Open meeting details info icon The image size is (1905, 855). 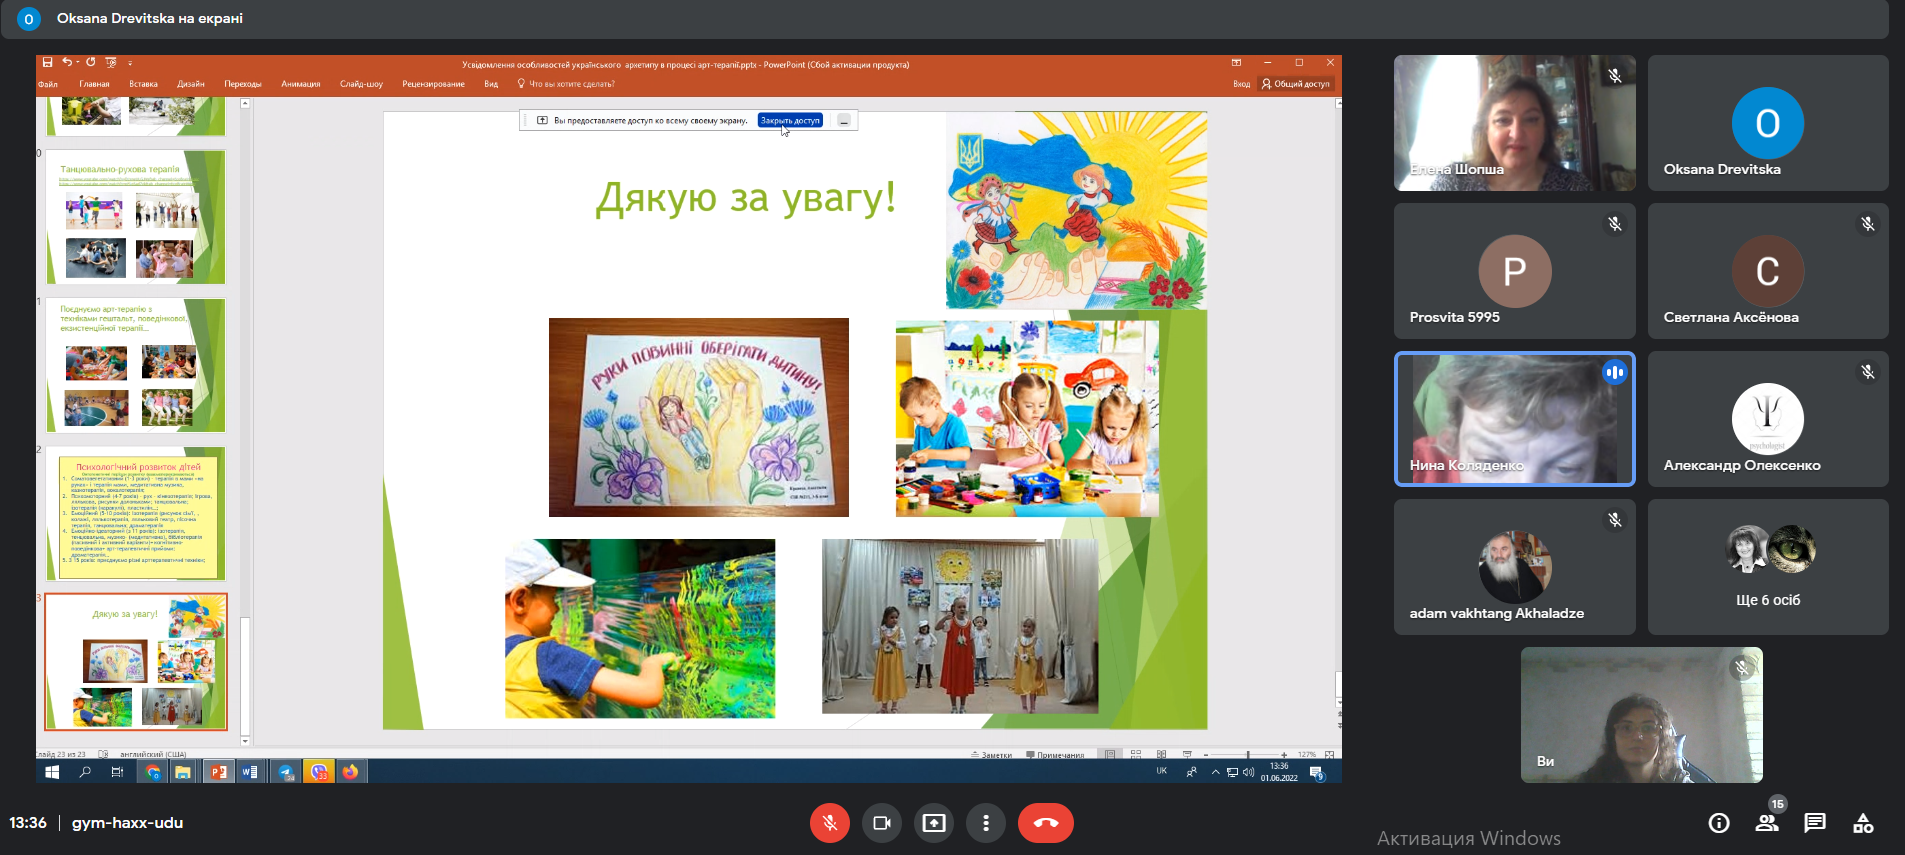click(x=1718, y=823)
